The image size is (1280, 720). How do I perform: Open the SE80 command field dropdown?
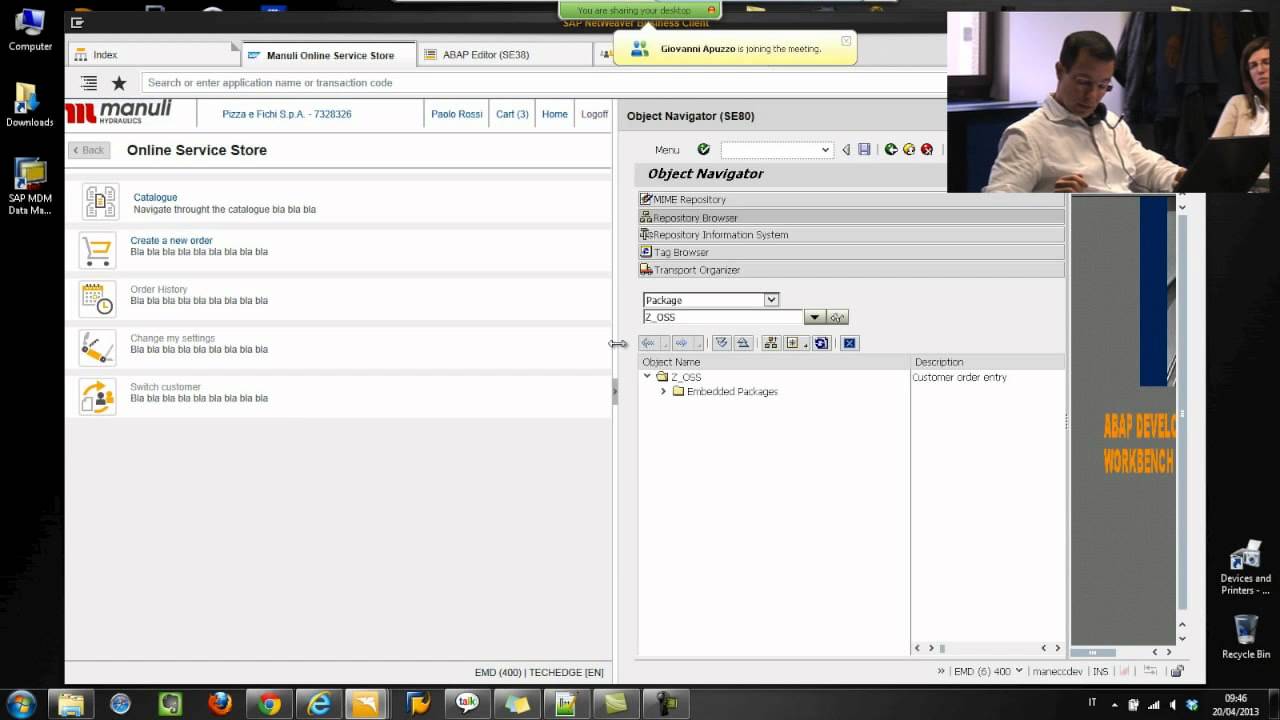coord(825,150)
